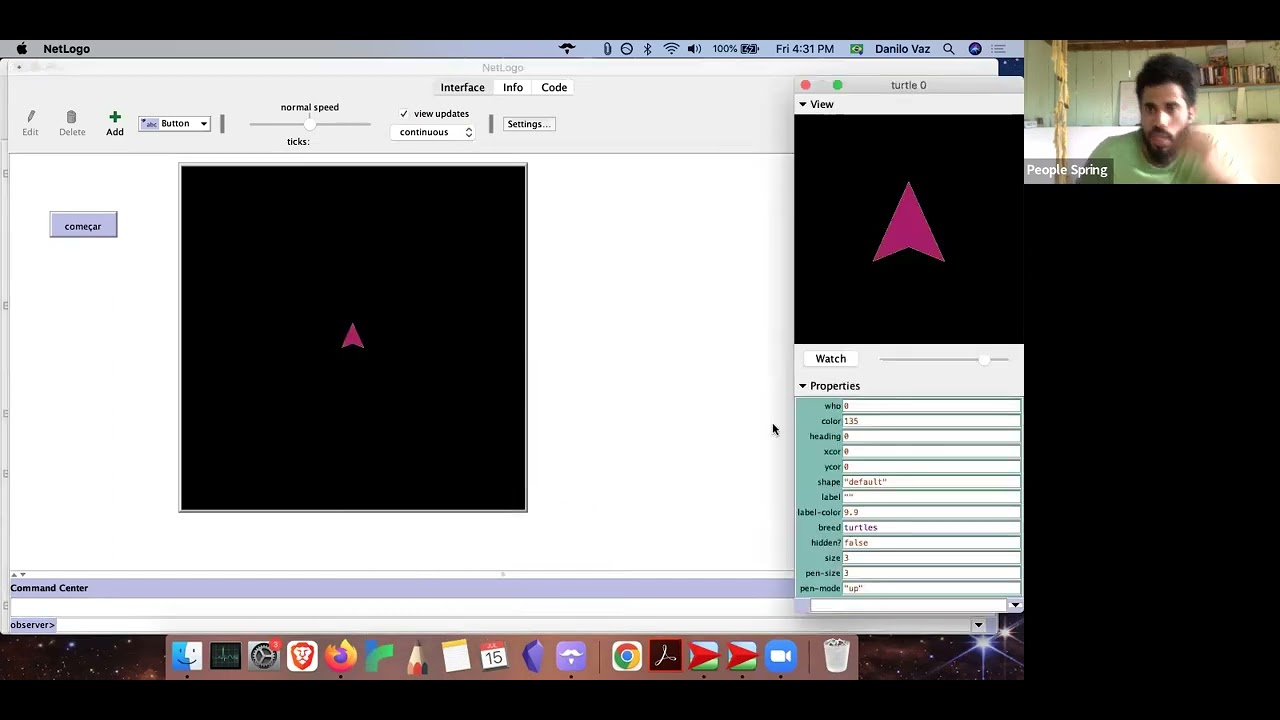This screenshot has height=720, width=1280.
Task: Open the Command Center history dropdown arrow
Action: [978, 626]
